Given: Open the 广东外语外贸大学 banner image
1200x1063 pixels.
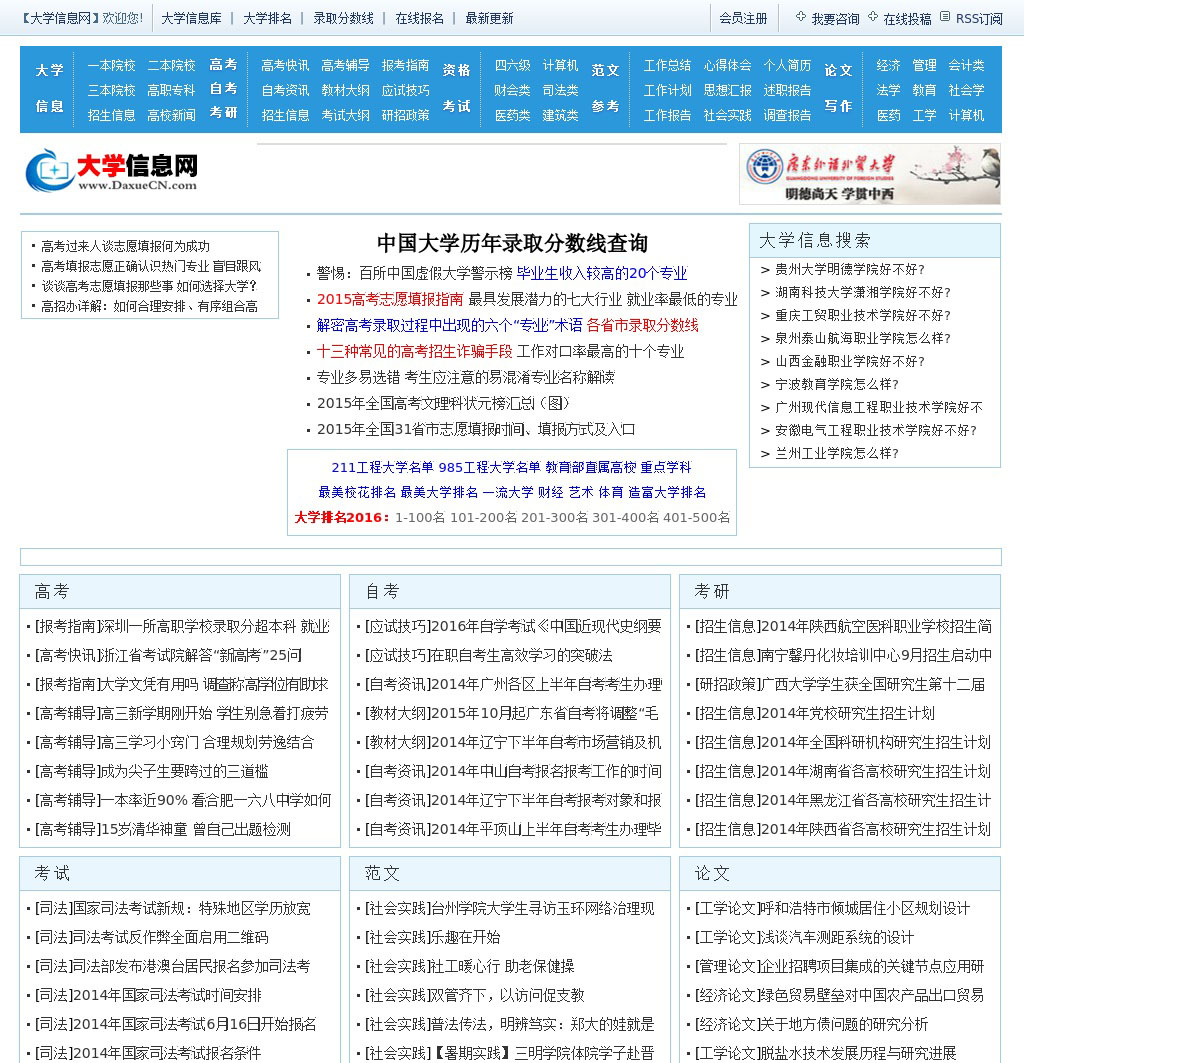Looking at the screenshot, I should click(869, 174).
